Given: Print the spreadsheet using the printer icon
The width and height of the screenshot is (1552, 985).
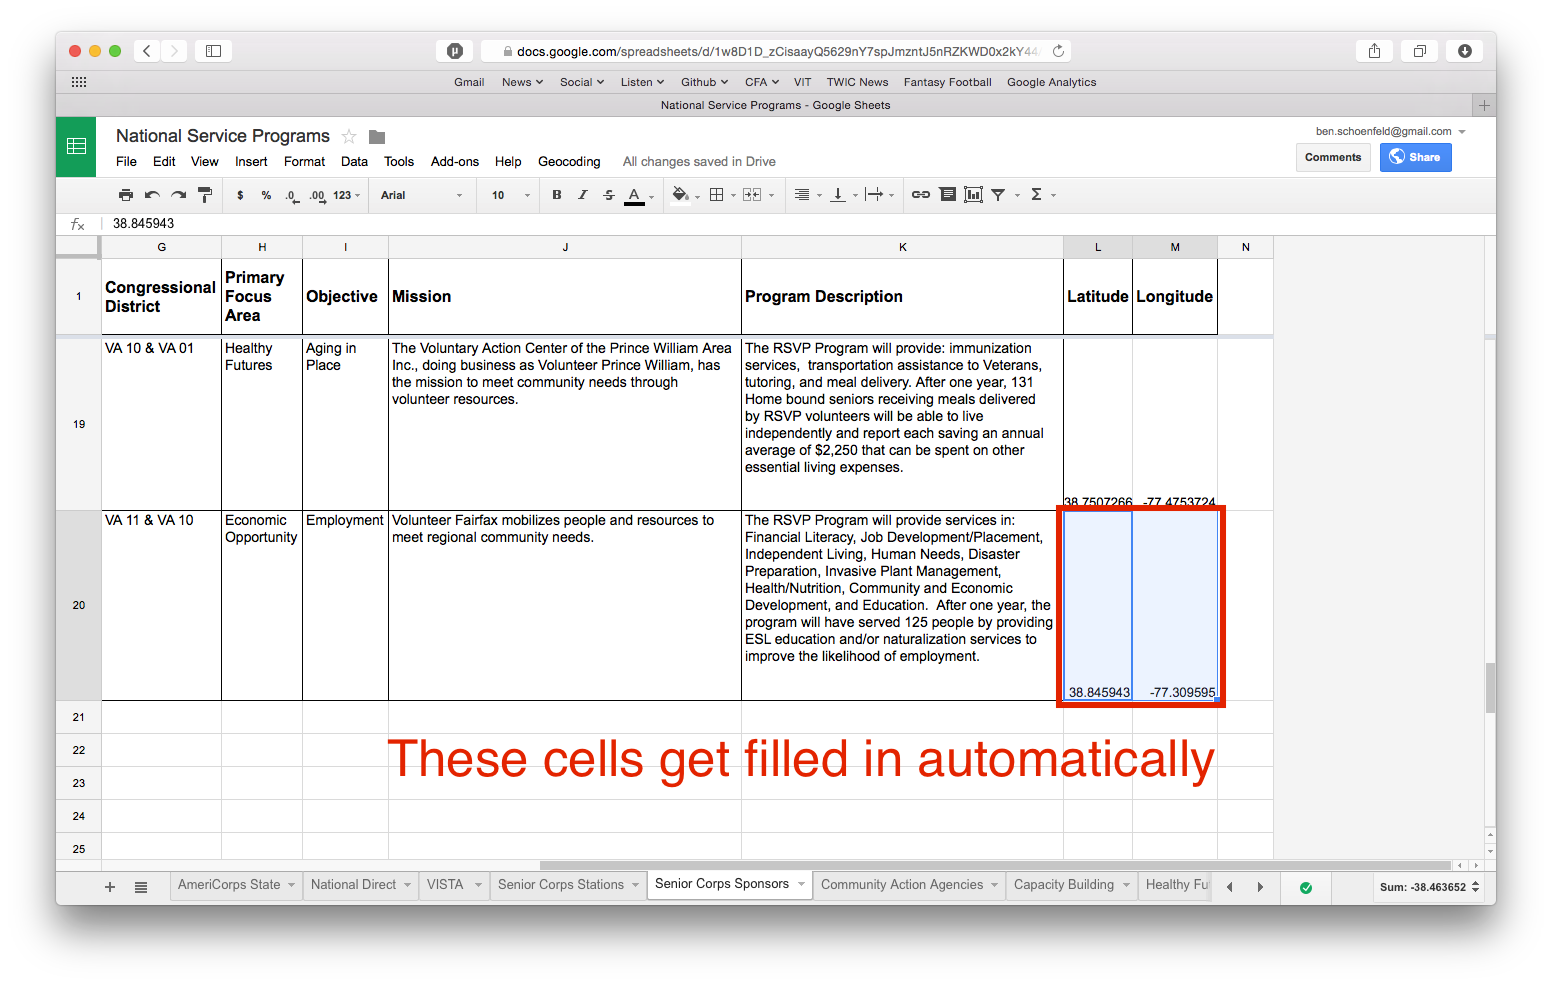Looking at the screenshot, I should click(125, 195).
